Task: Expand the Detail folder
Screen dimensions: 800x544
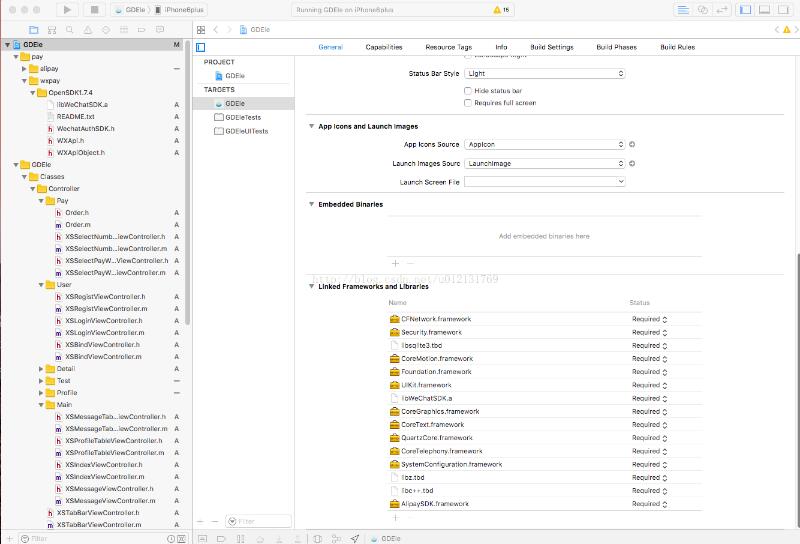Action: [x=41, y=368]
